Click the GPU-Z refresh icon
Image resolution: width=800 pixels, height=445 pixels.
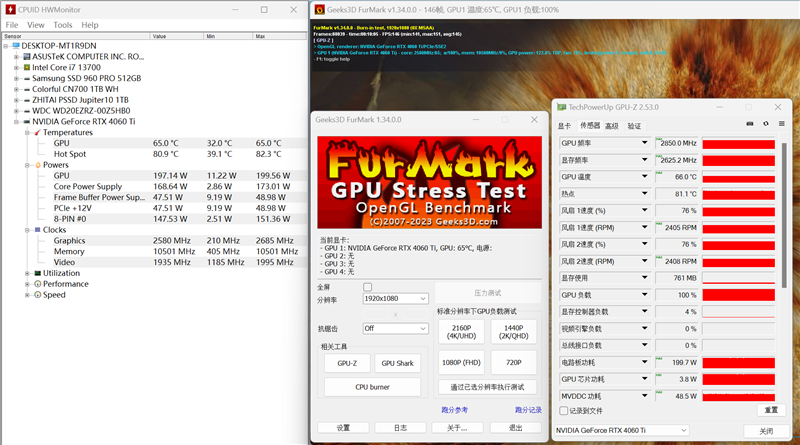click(766, 123)
